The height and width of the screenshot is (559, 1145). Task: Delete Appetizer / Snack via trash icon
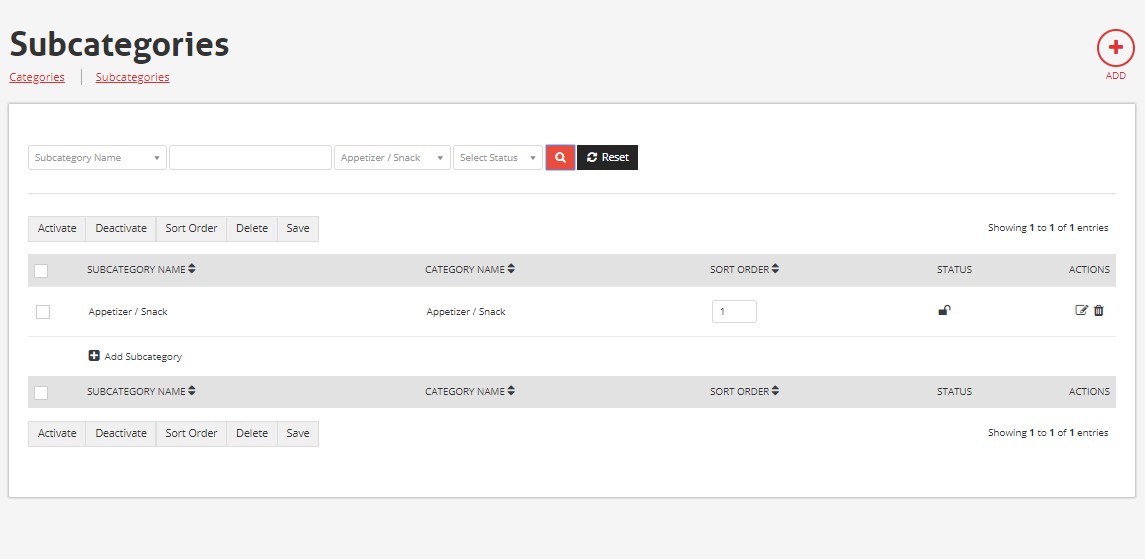[1098, 310]
